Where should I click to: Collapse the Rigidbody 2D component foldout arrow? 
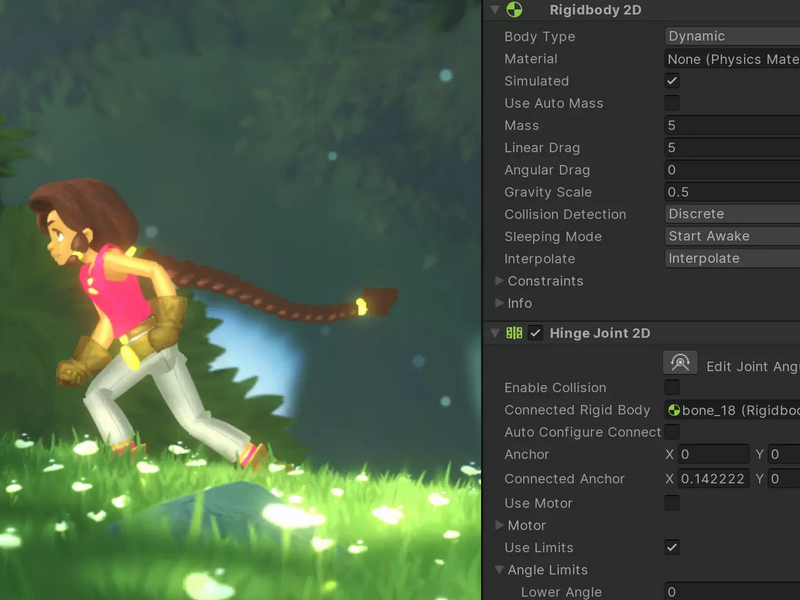tap(495, 10)
